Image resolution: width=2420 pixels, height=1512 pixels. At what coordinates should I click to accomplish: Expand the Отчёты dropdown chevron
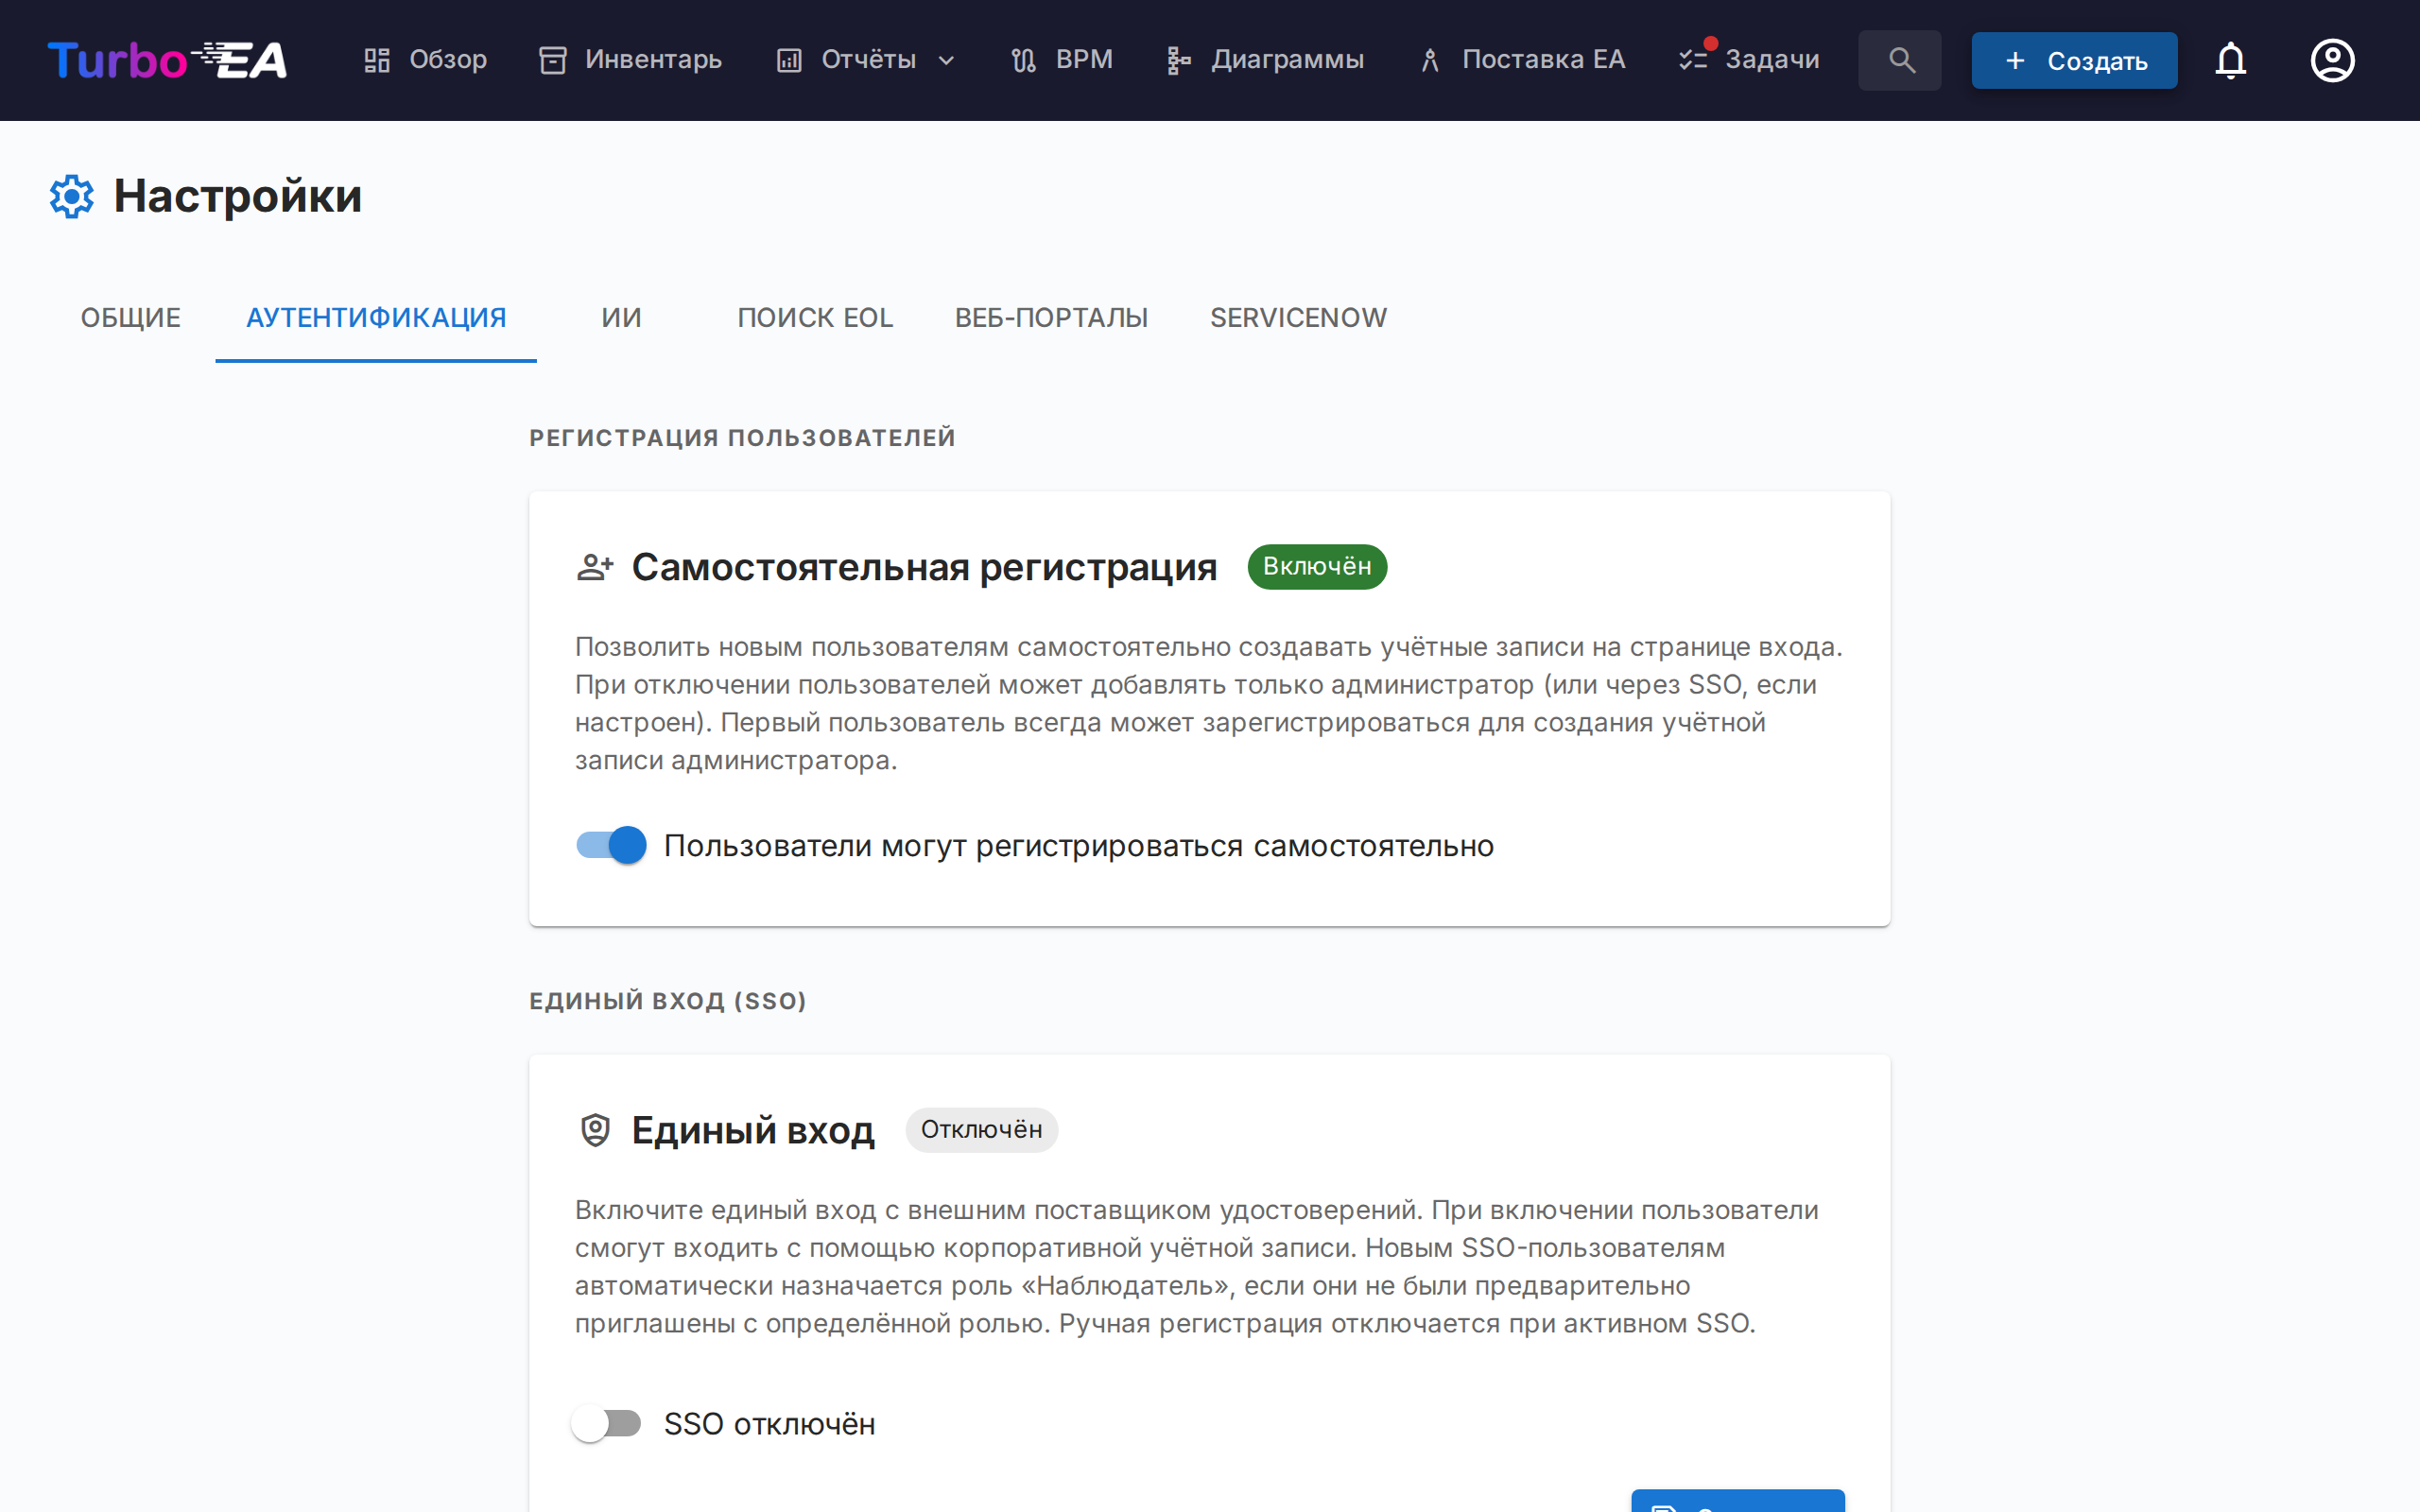[947, 60]
